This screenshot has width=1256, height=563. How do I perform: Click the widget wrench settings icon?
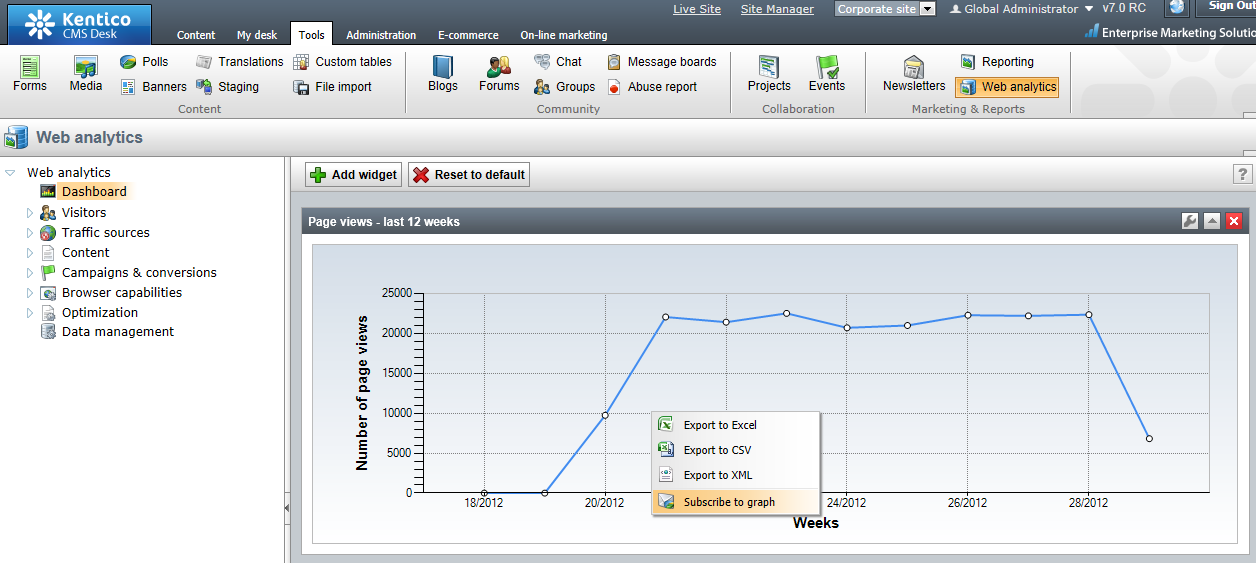[x=1190, y=221]
